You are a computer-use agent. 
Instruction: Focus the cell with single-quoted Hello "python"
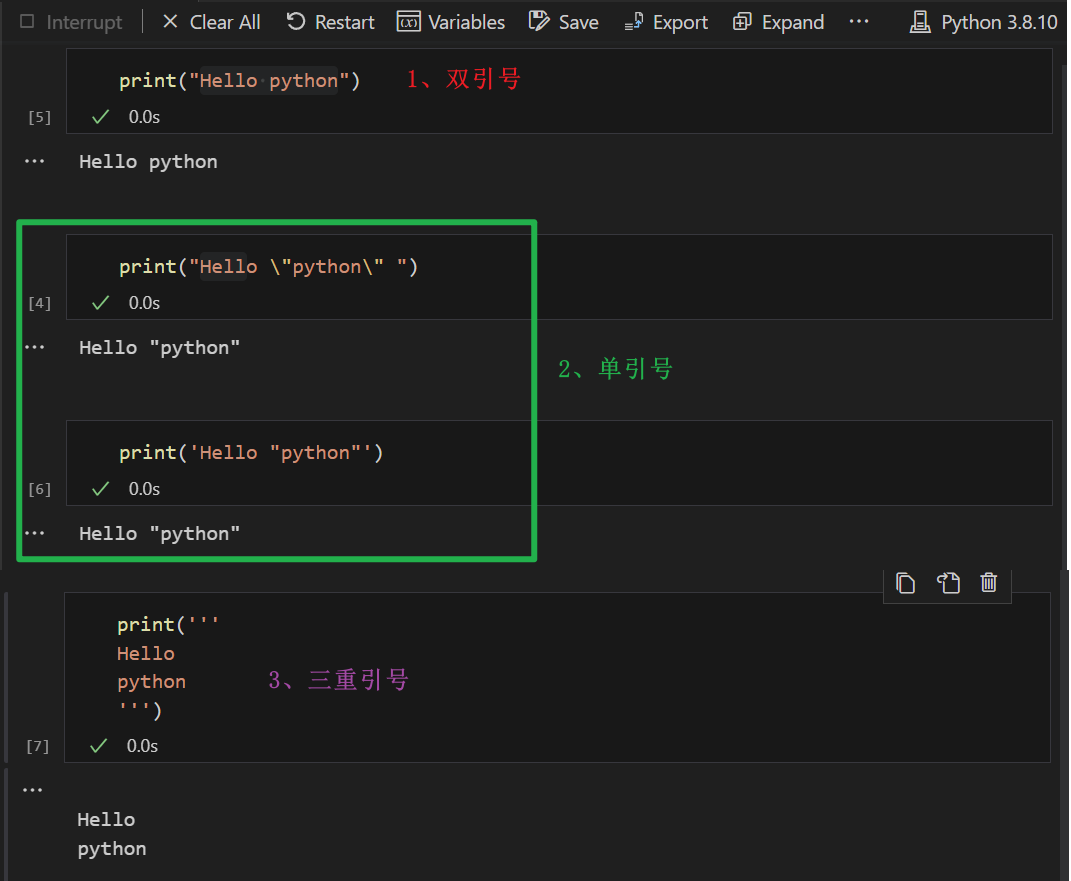point(600,453)
